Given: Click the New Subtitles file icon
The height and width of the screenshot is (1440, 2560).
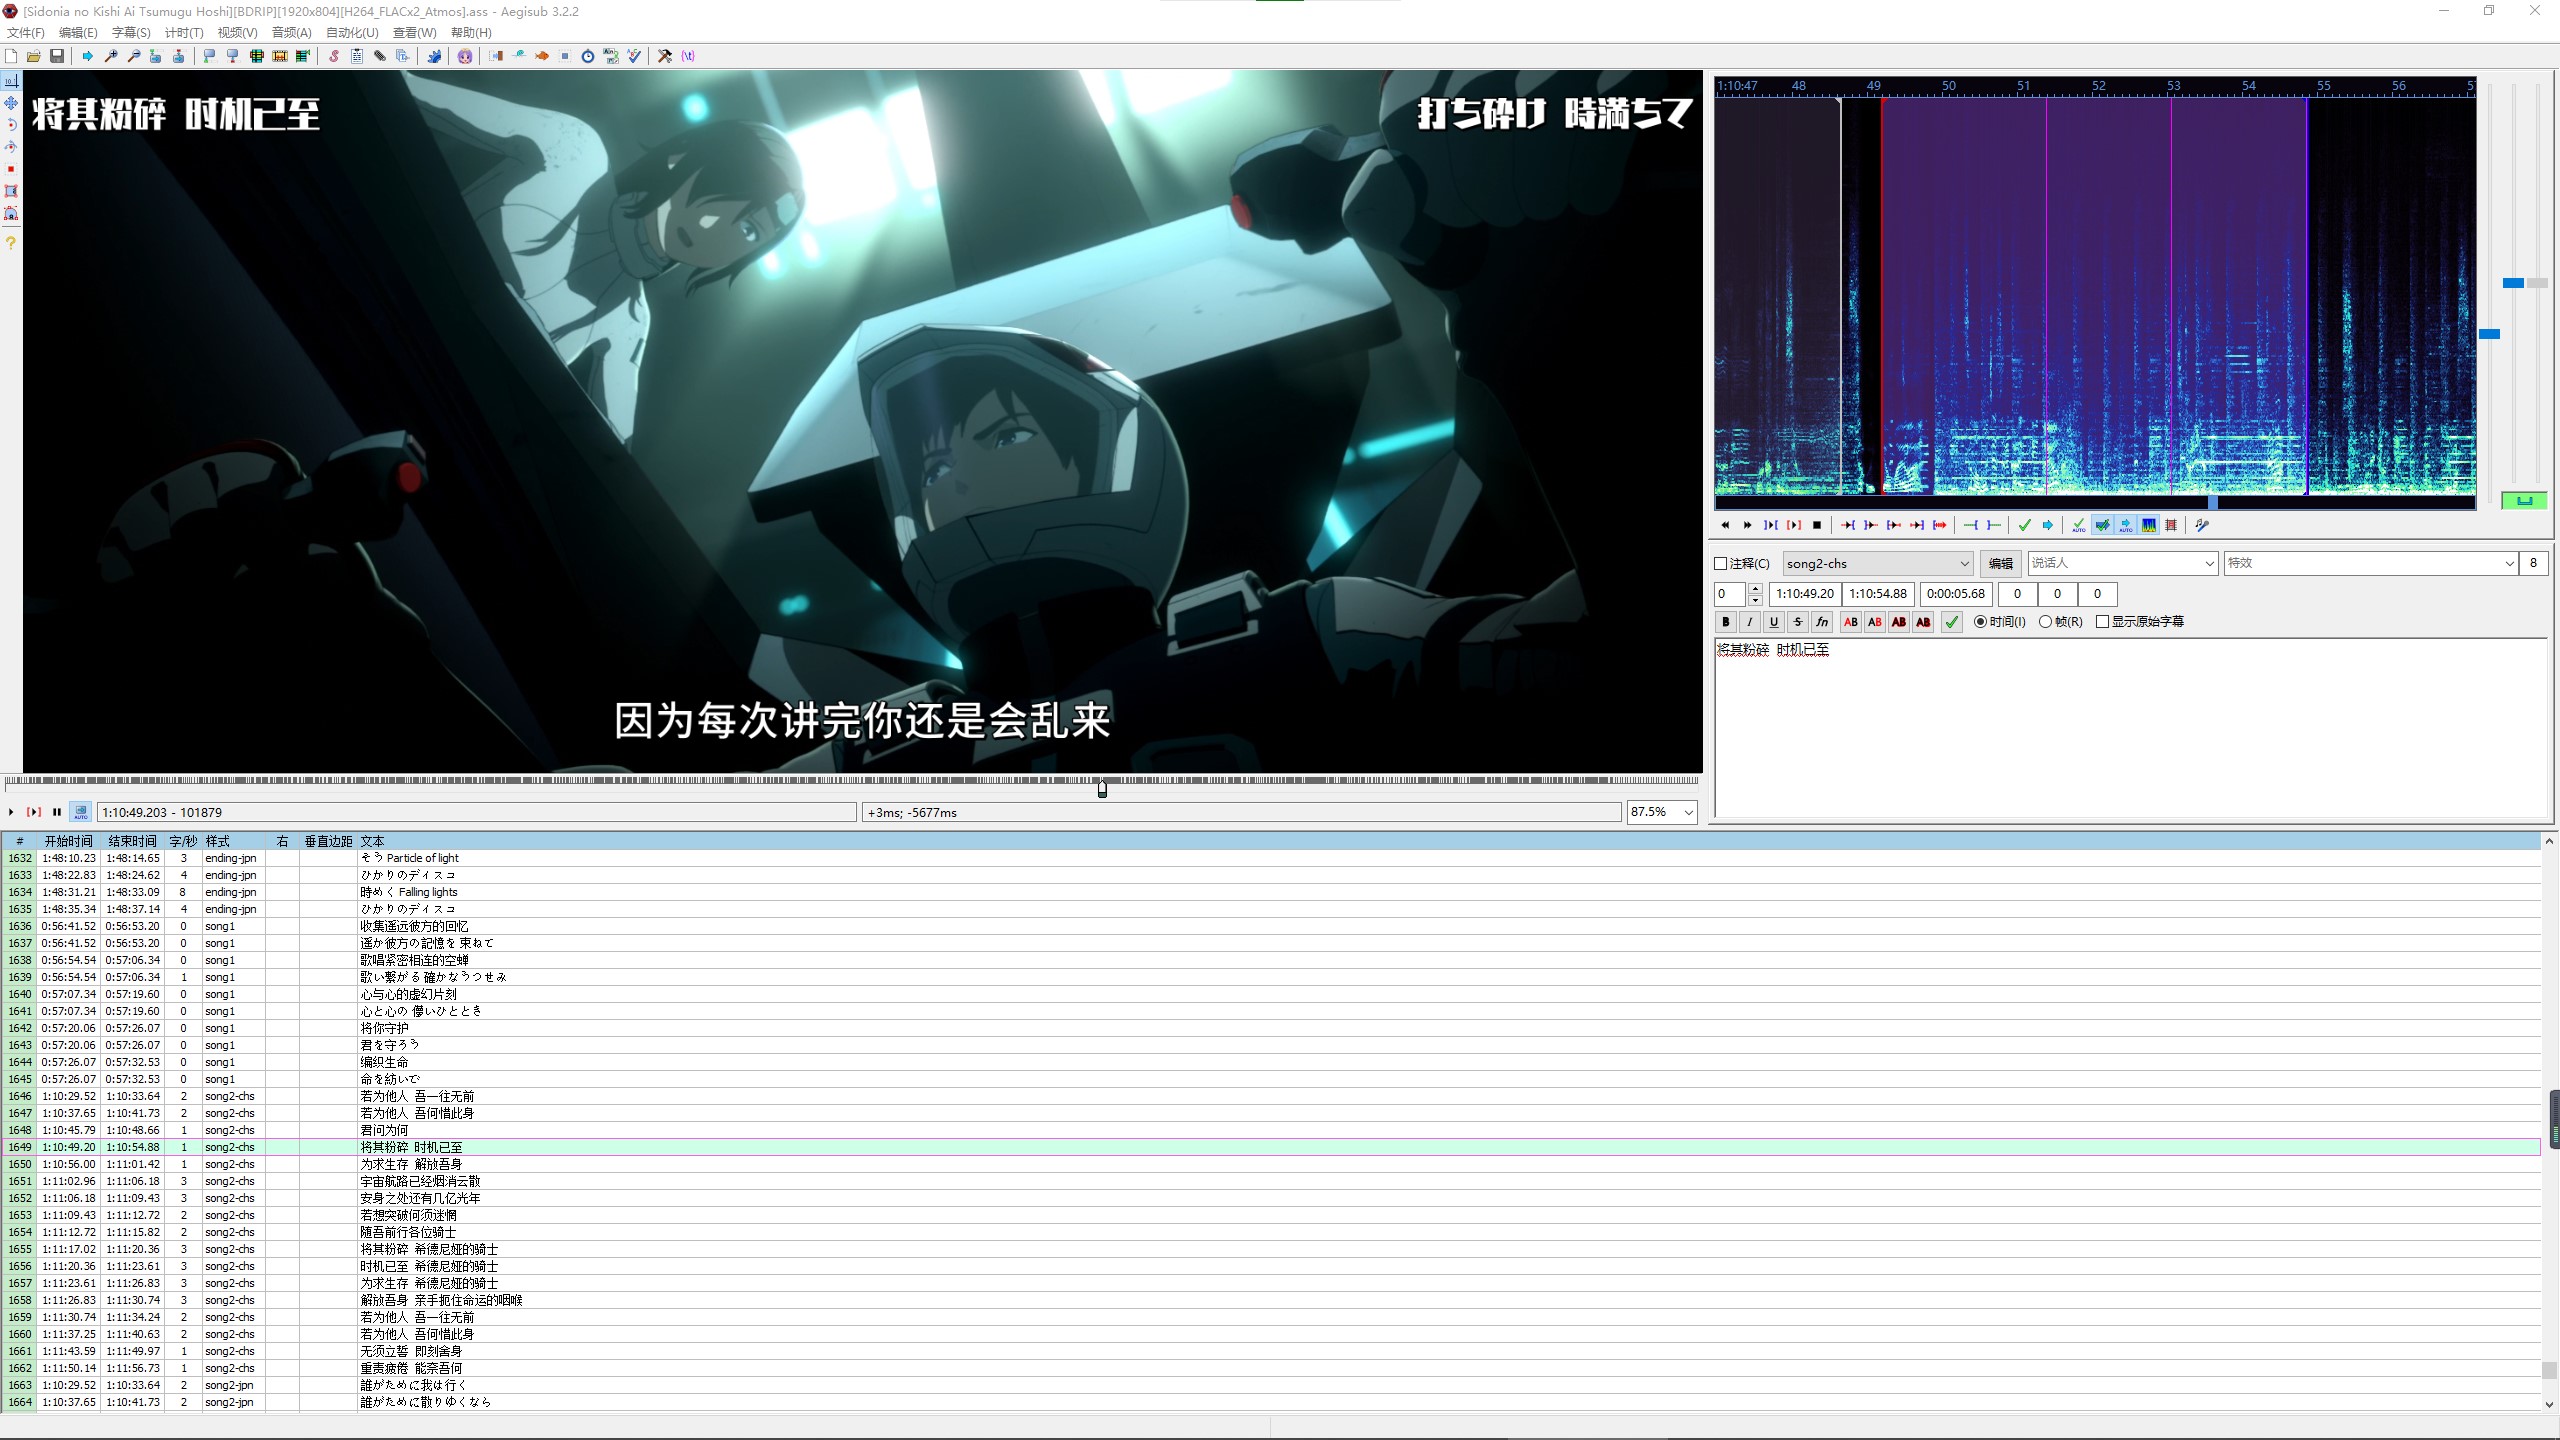Looking at the screenshot, I should 11,56.
